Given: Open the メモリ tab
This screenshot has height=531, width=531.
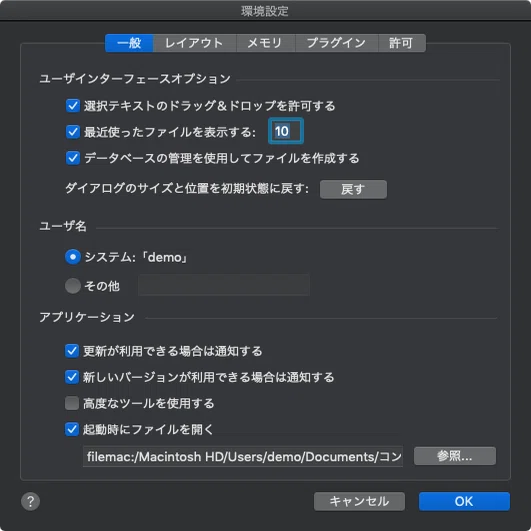Looking at the screenshot, I should tap(266, 43).
